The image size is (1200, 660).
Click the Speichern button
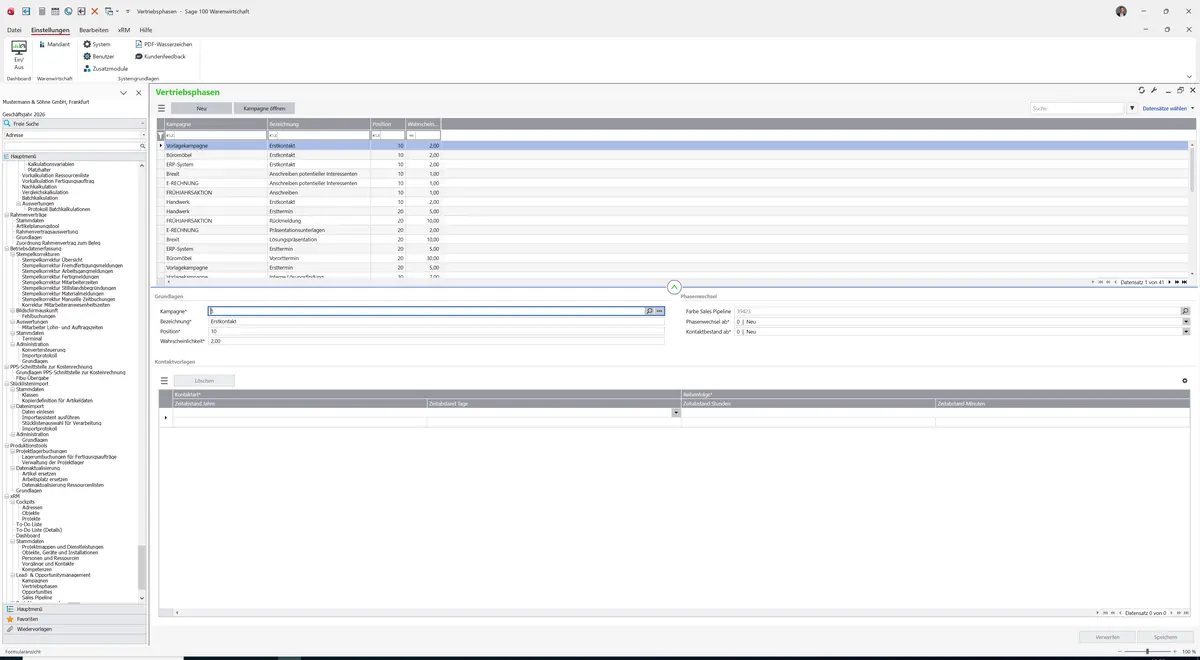pyautogui.click(x=1165, y=637)
